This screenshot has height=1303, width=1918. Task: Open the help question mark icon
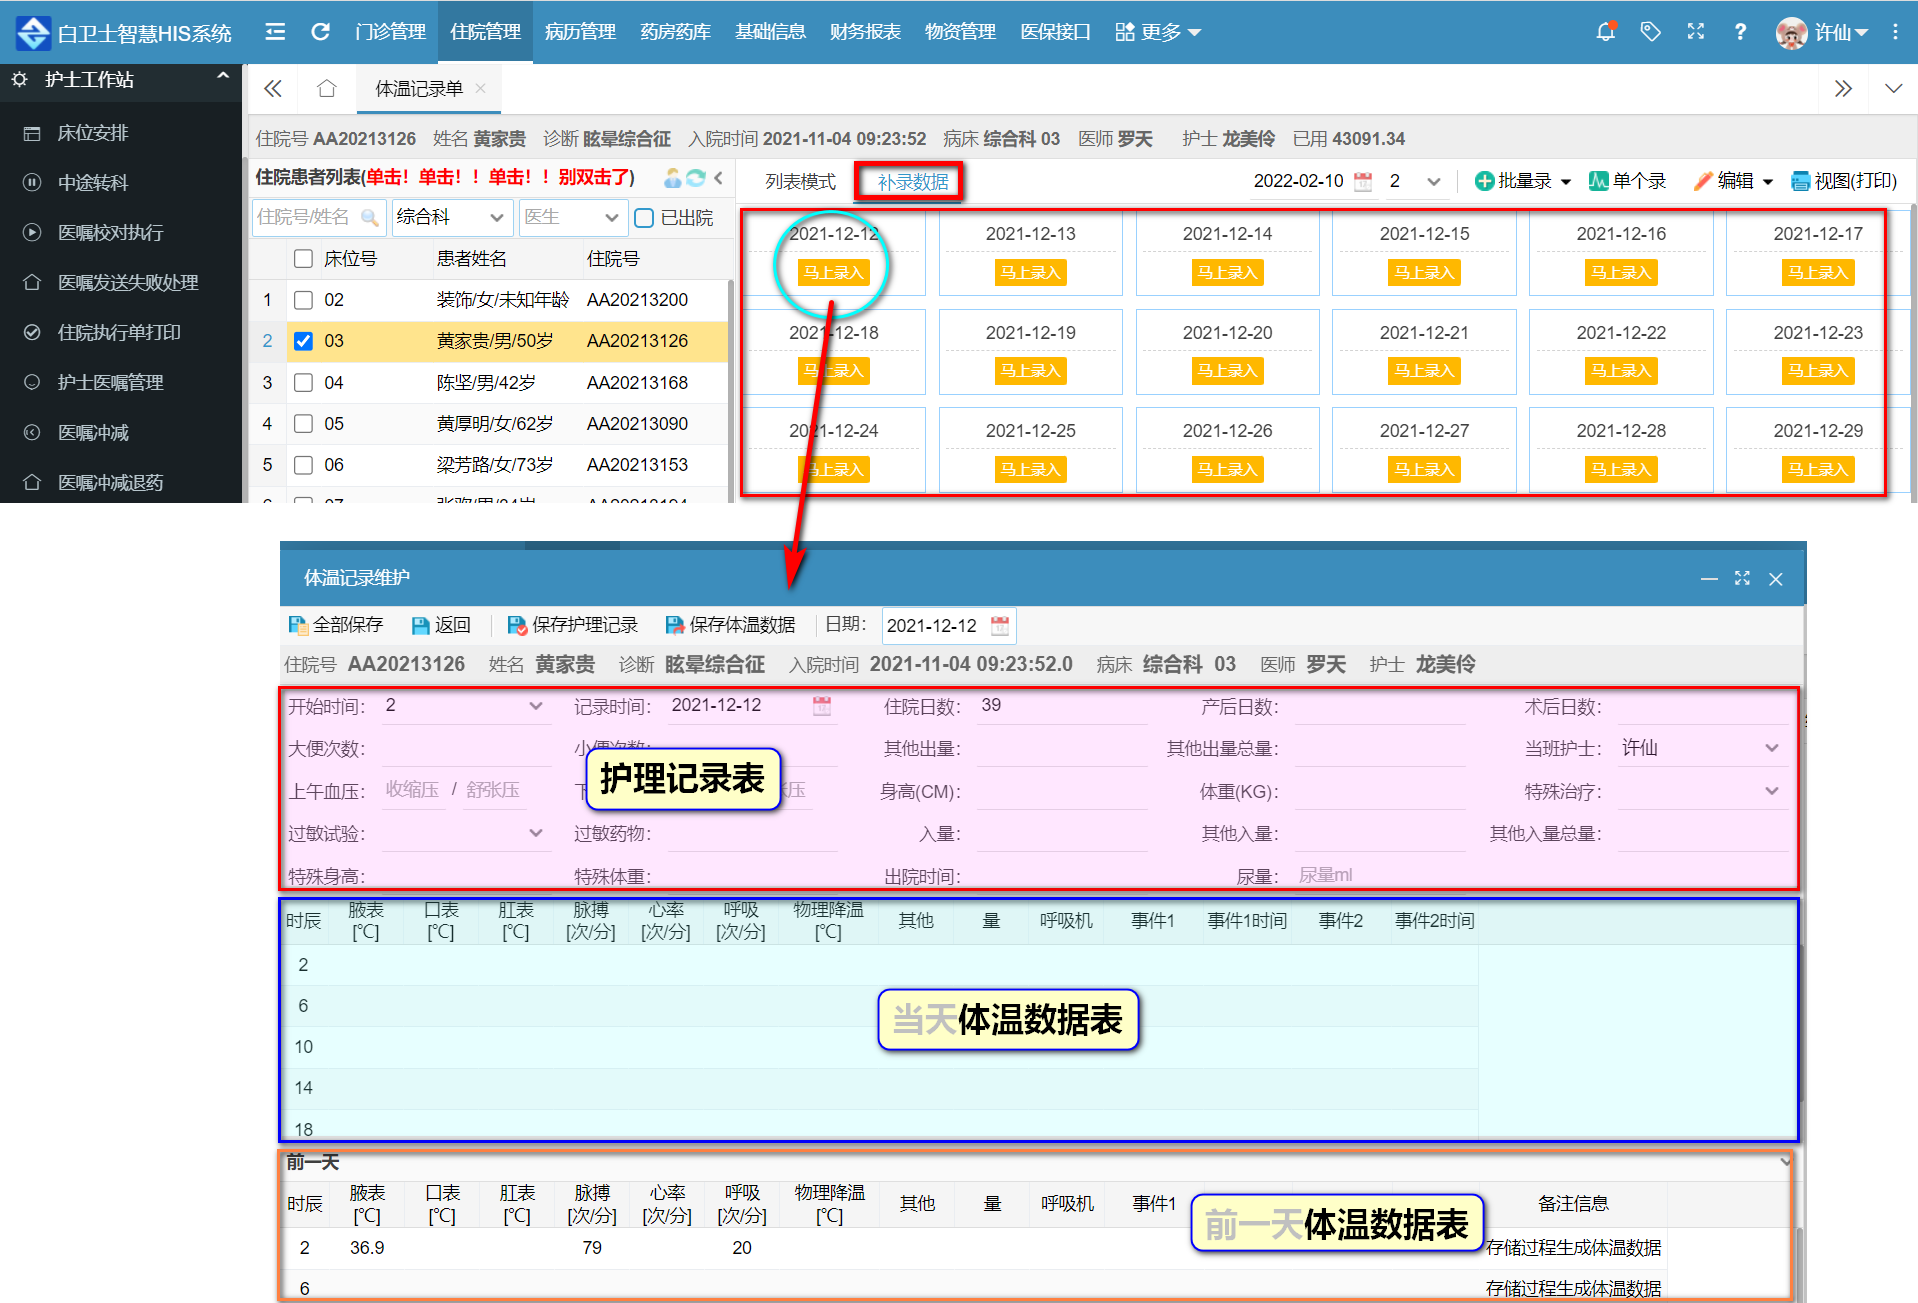(x=1741, y=32)
